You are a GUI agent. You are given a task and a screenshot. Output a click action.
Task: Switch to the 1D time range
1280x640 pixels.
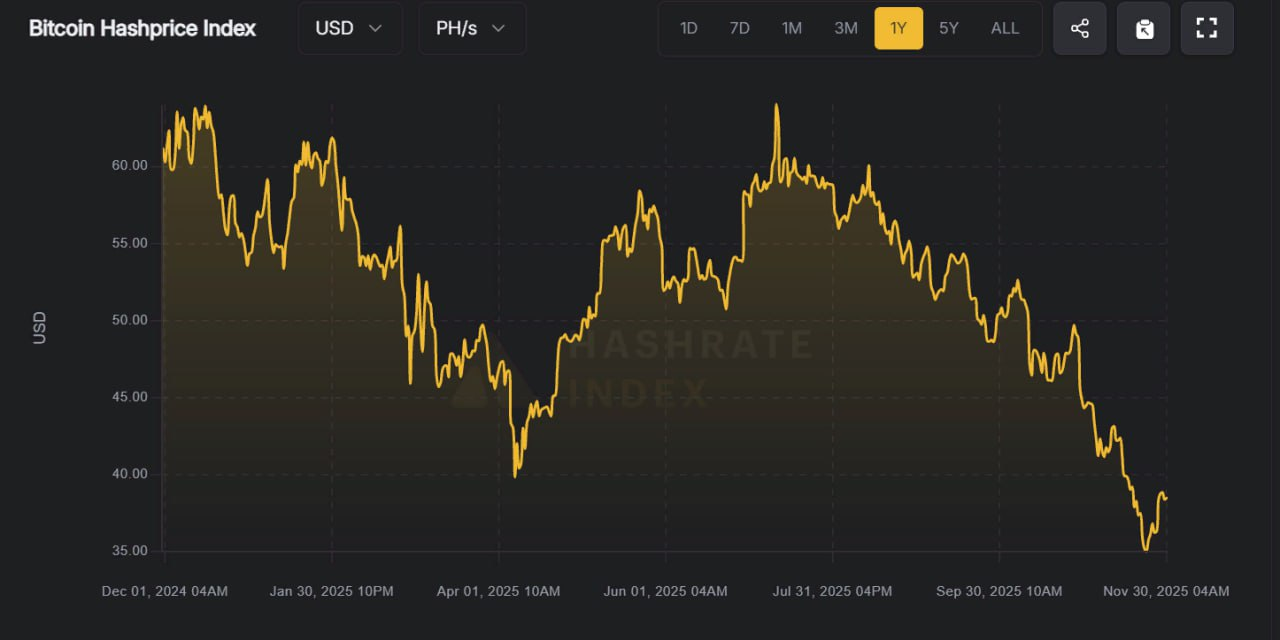[689, 28]
